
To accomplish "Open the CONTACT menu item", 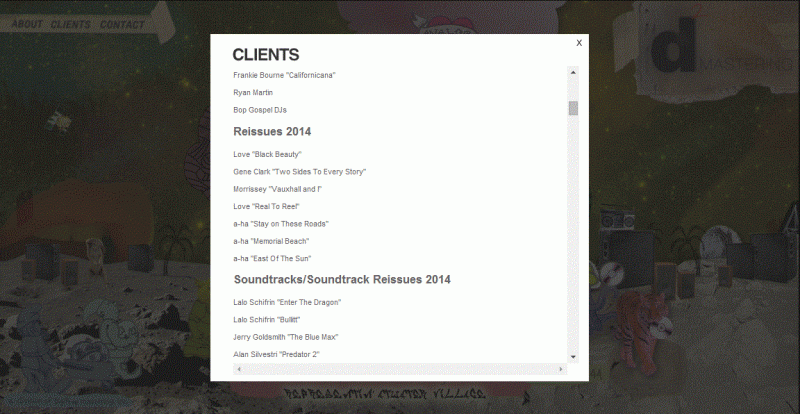I will pyautogui.click(x=122, y=25).
